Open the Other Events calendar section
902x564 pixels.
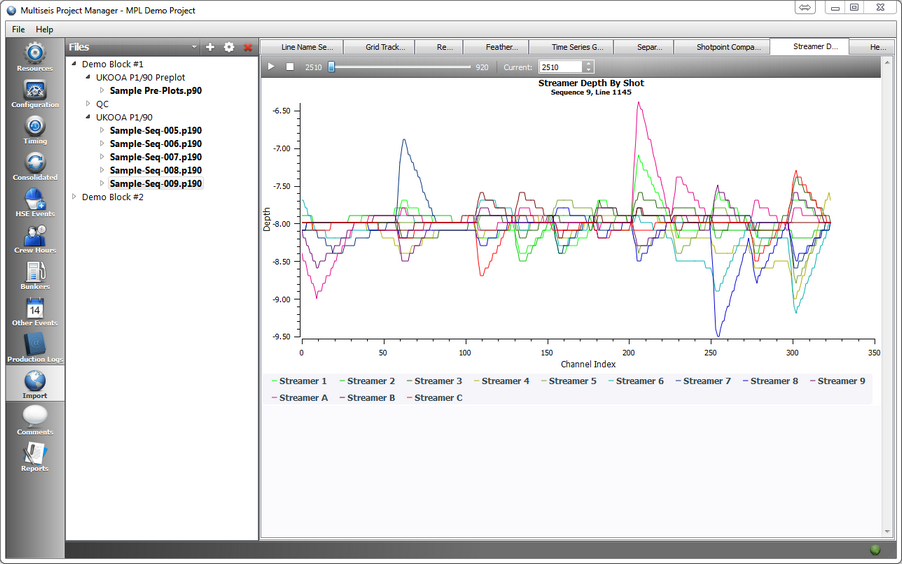[x=35, y=311]
